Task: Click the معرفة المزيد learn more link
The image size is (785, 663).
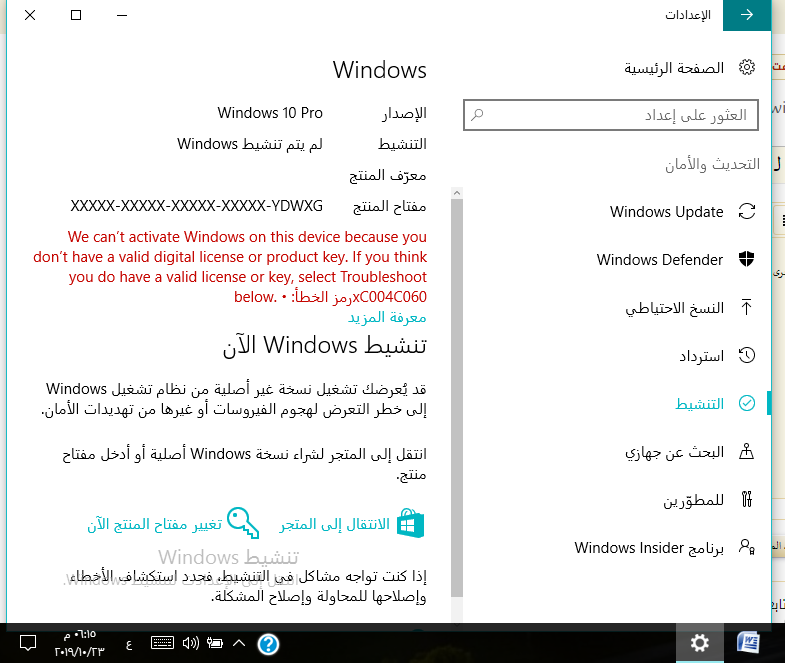Action: [x=387, y=317]
